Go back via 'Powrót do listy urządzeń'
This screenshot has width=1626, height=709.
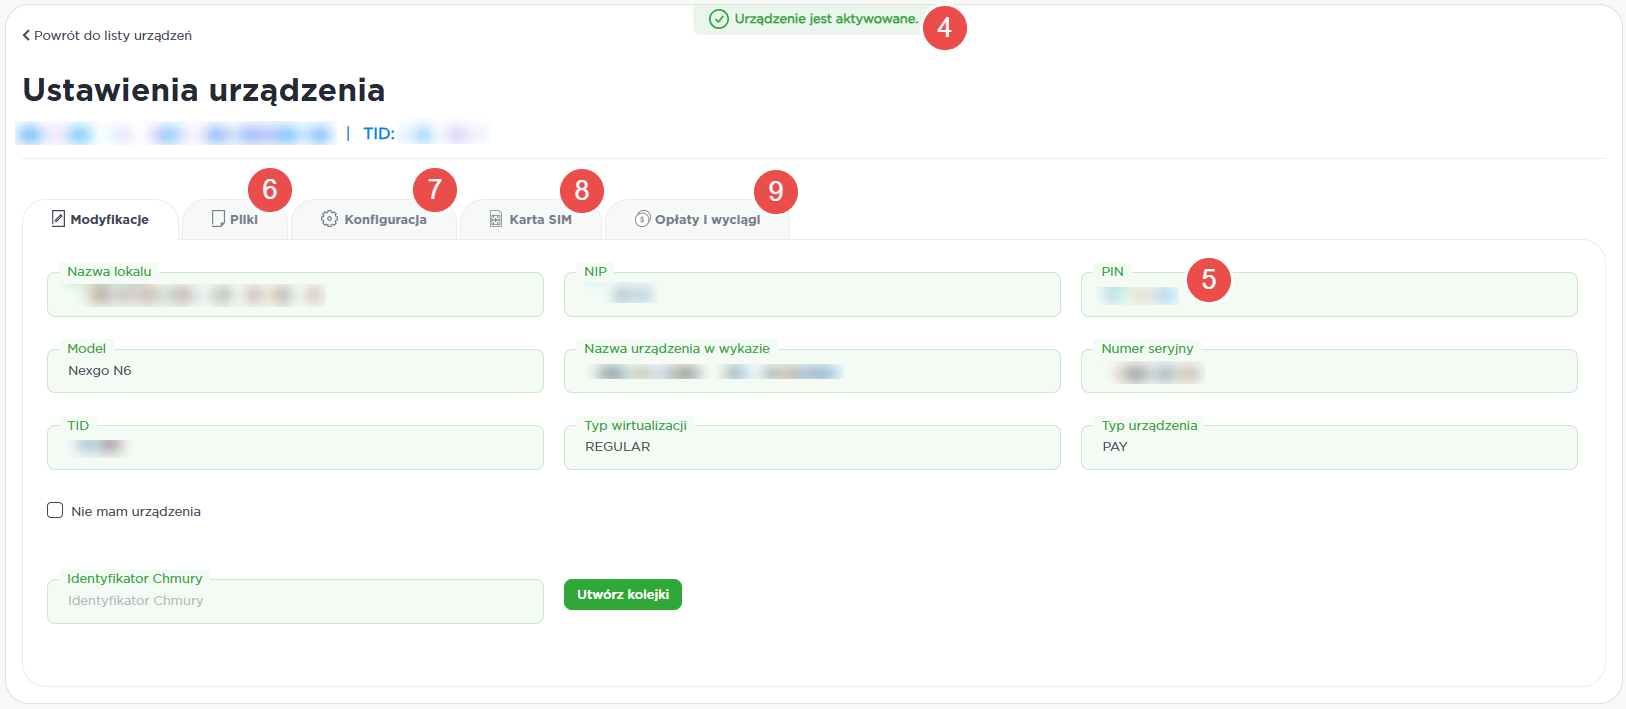pyautogui.click(x=107, y=35)
